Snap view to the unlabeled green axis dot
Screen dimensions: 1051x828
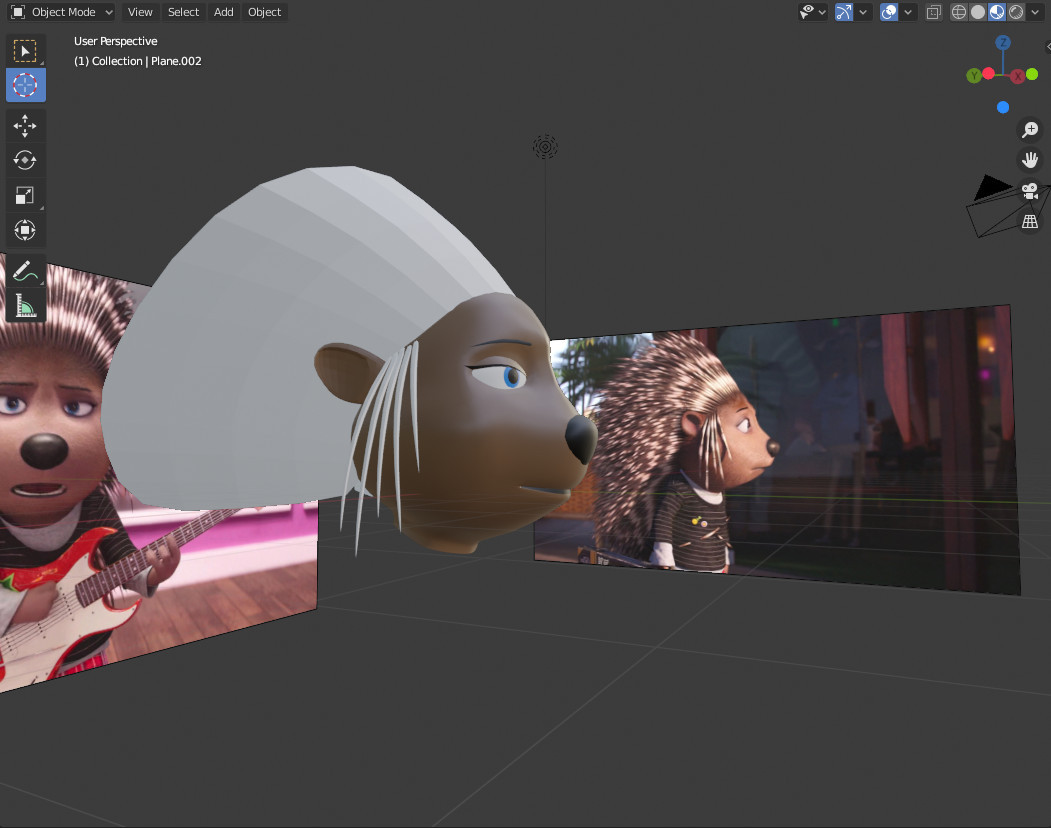[x=1032, y=74]
